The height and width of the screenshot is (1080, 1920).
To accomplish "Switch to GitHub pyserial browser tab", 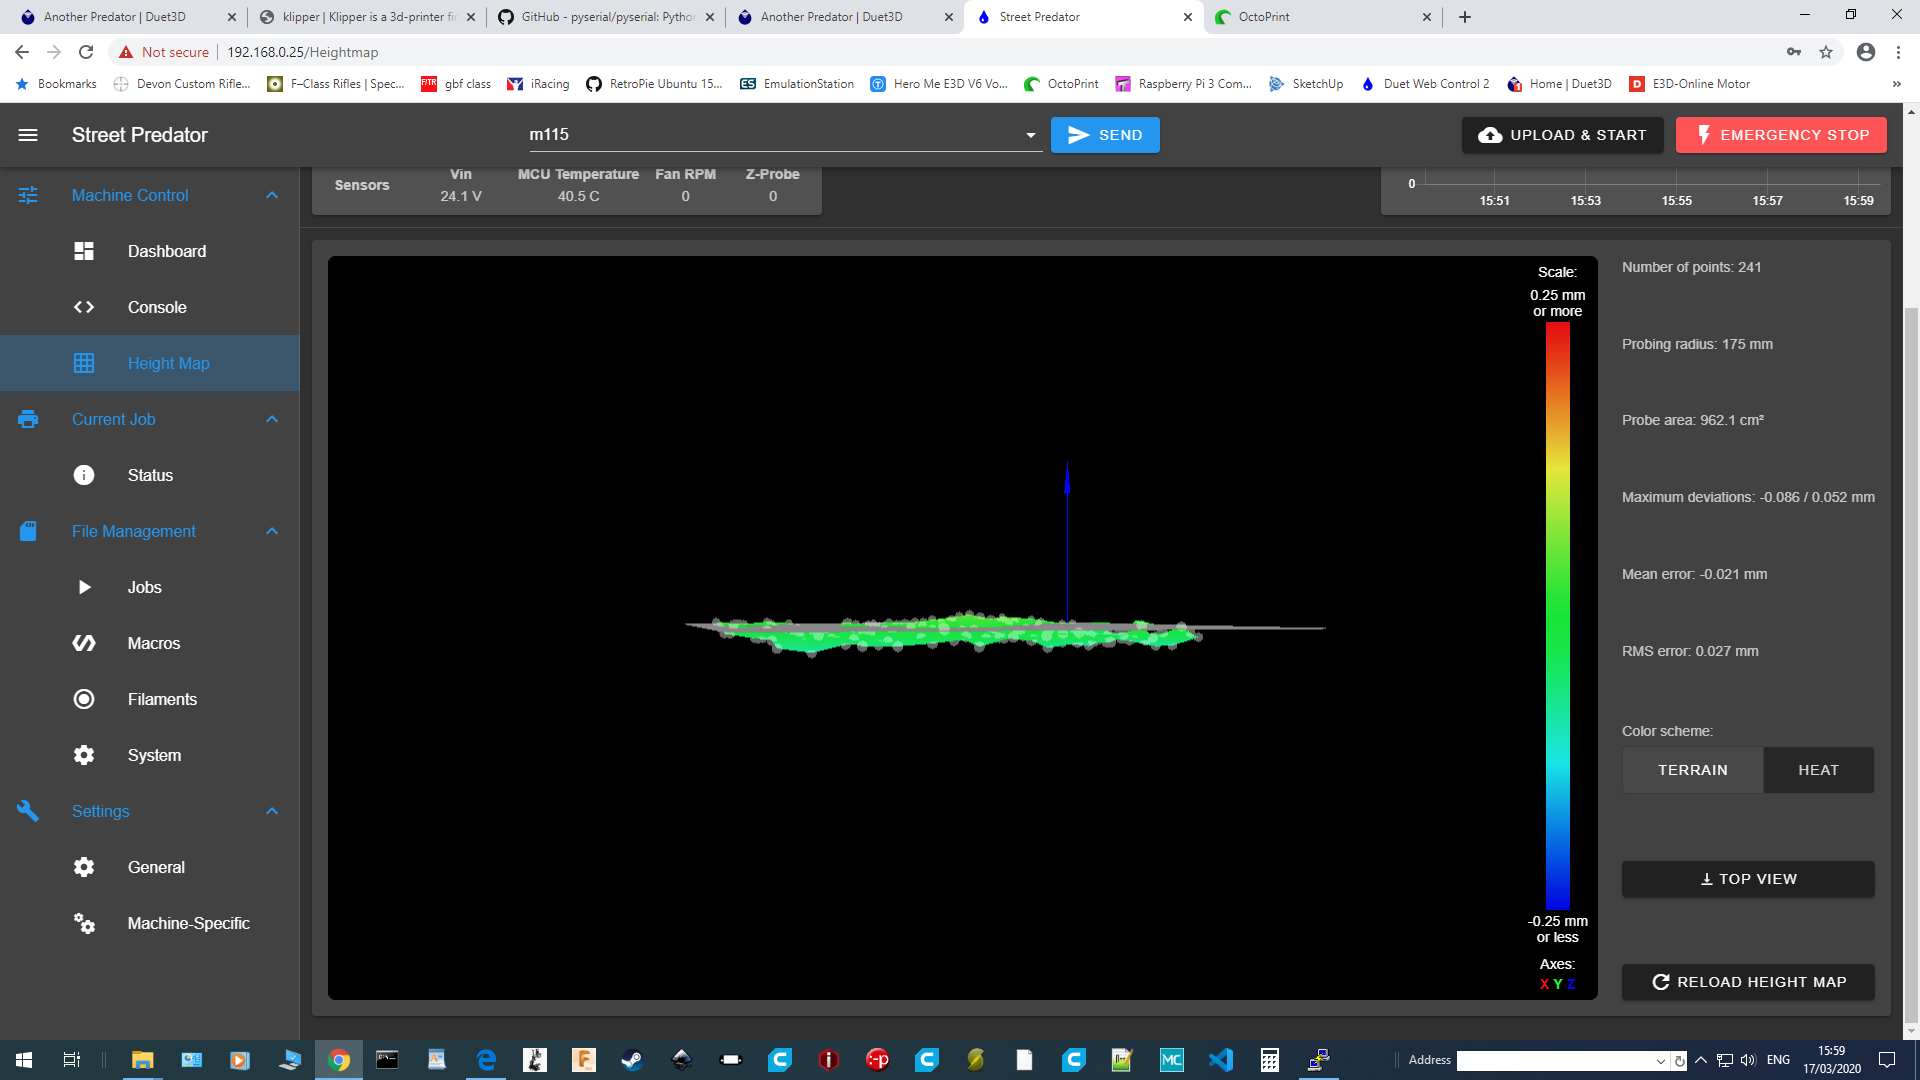I will (x=605, y=17).
